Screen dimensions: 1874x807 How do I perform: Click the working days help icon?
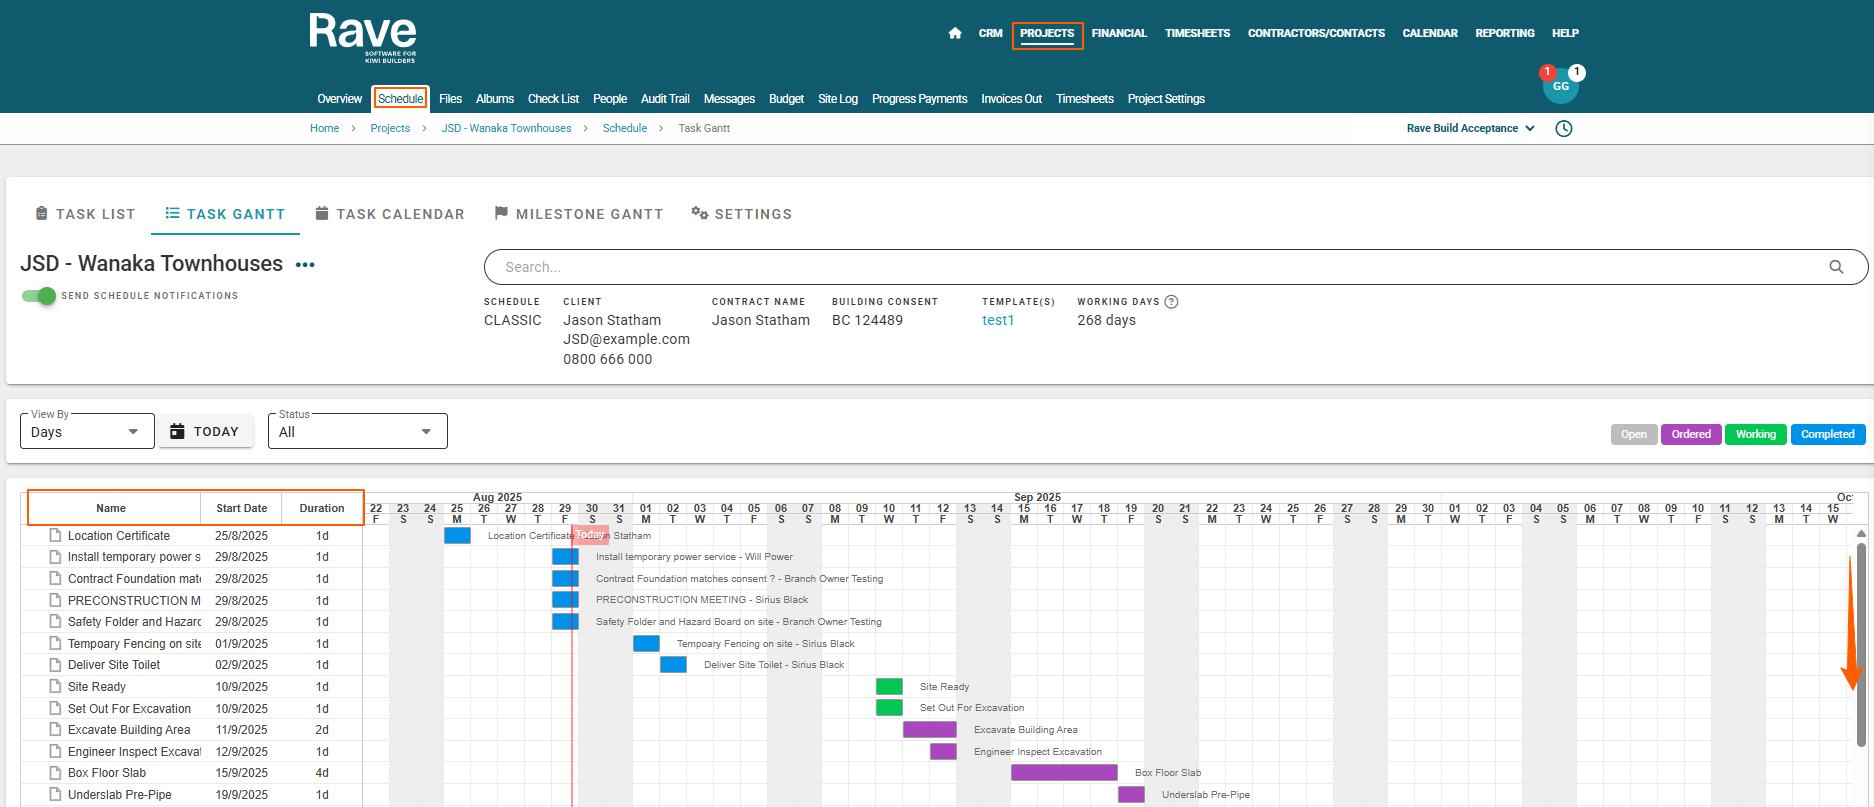1171,302
